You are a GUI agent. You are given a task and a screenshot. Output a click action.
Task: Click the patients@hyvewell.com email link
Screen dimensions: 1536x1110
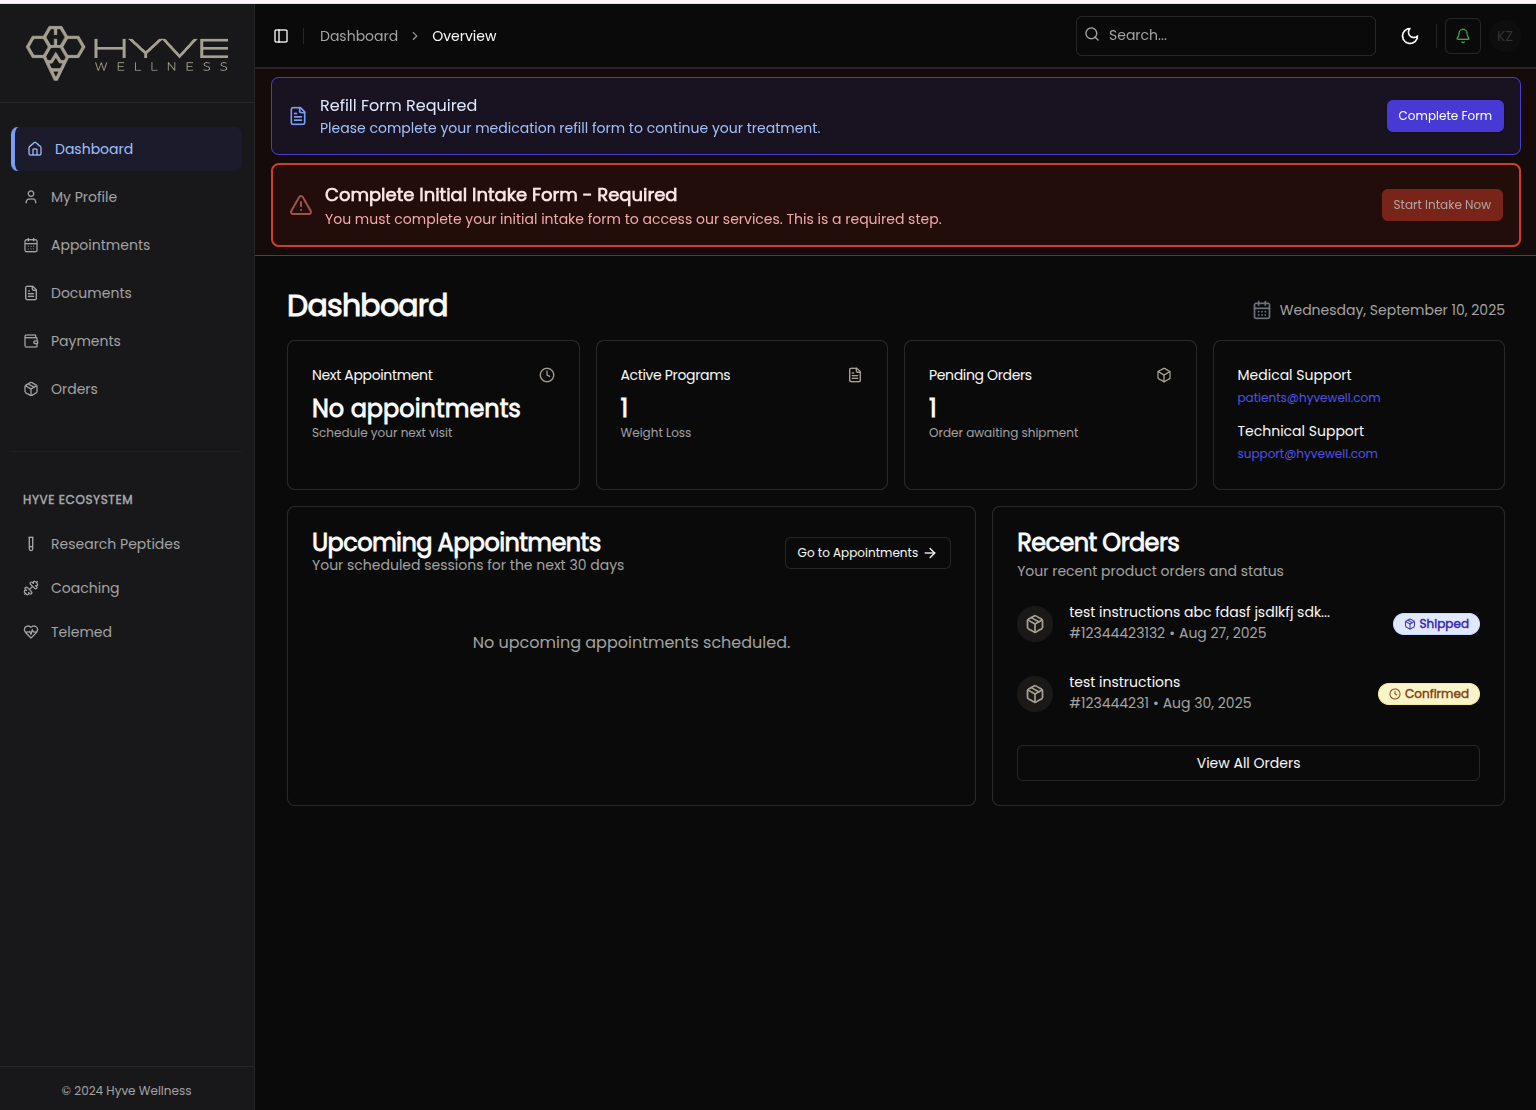click(1308, 398)
